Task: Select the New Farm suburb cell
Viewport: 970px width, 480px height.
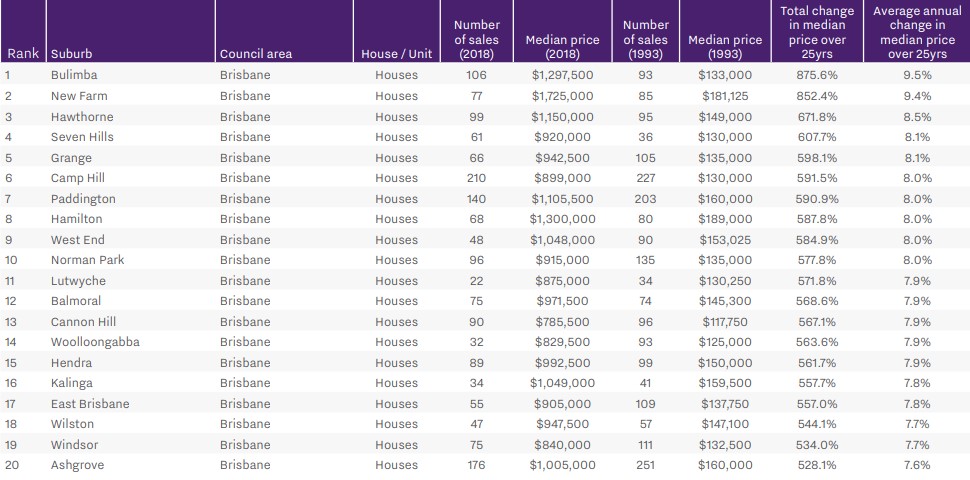Action: coord(80,96)
